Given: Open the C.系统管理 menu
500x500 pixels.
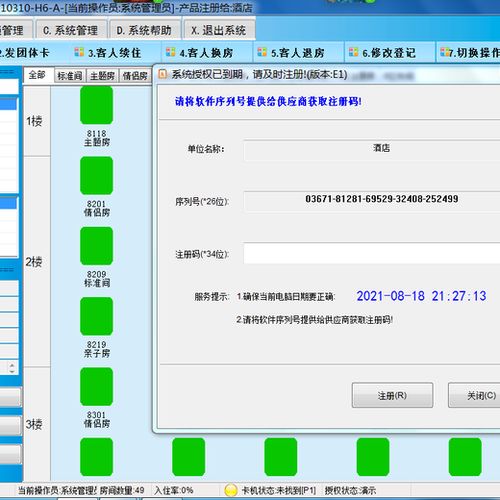Looking at the screenshot, I should pos(71,30).
